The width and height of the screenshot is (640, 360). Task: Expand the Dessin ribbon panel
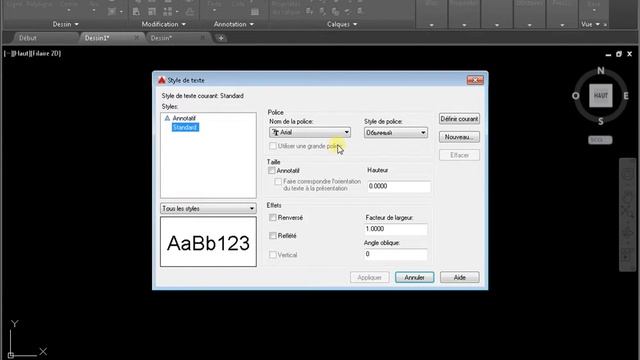pos(65,24)
